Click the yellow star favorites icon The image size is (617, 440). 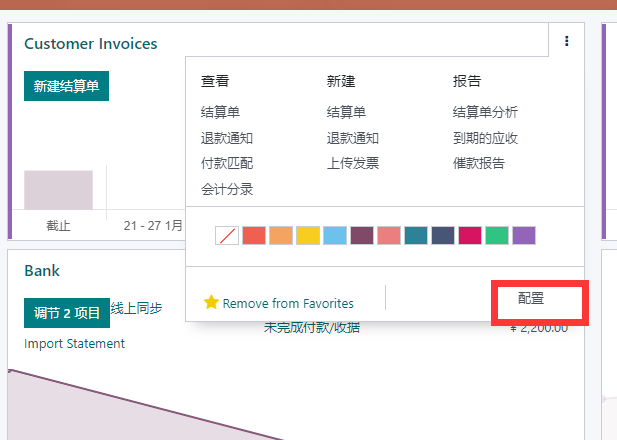[x=211, y=302]
